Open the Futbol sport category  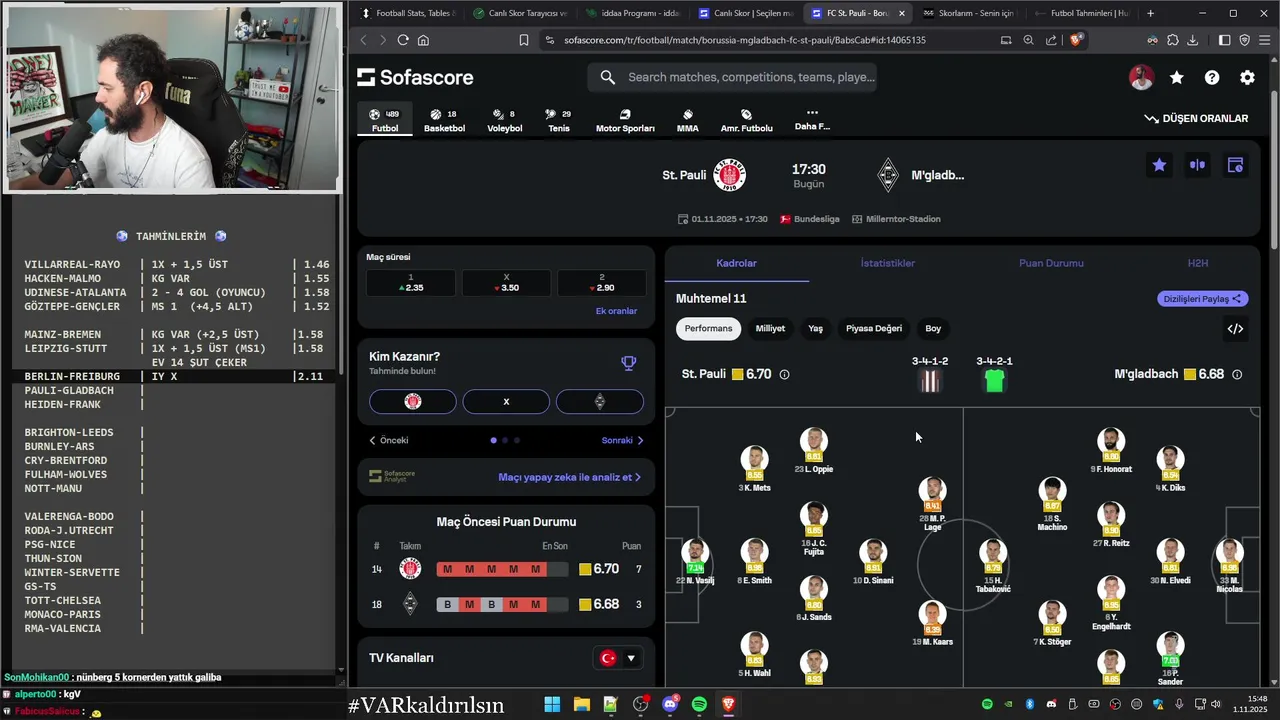point(385,121)
